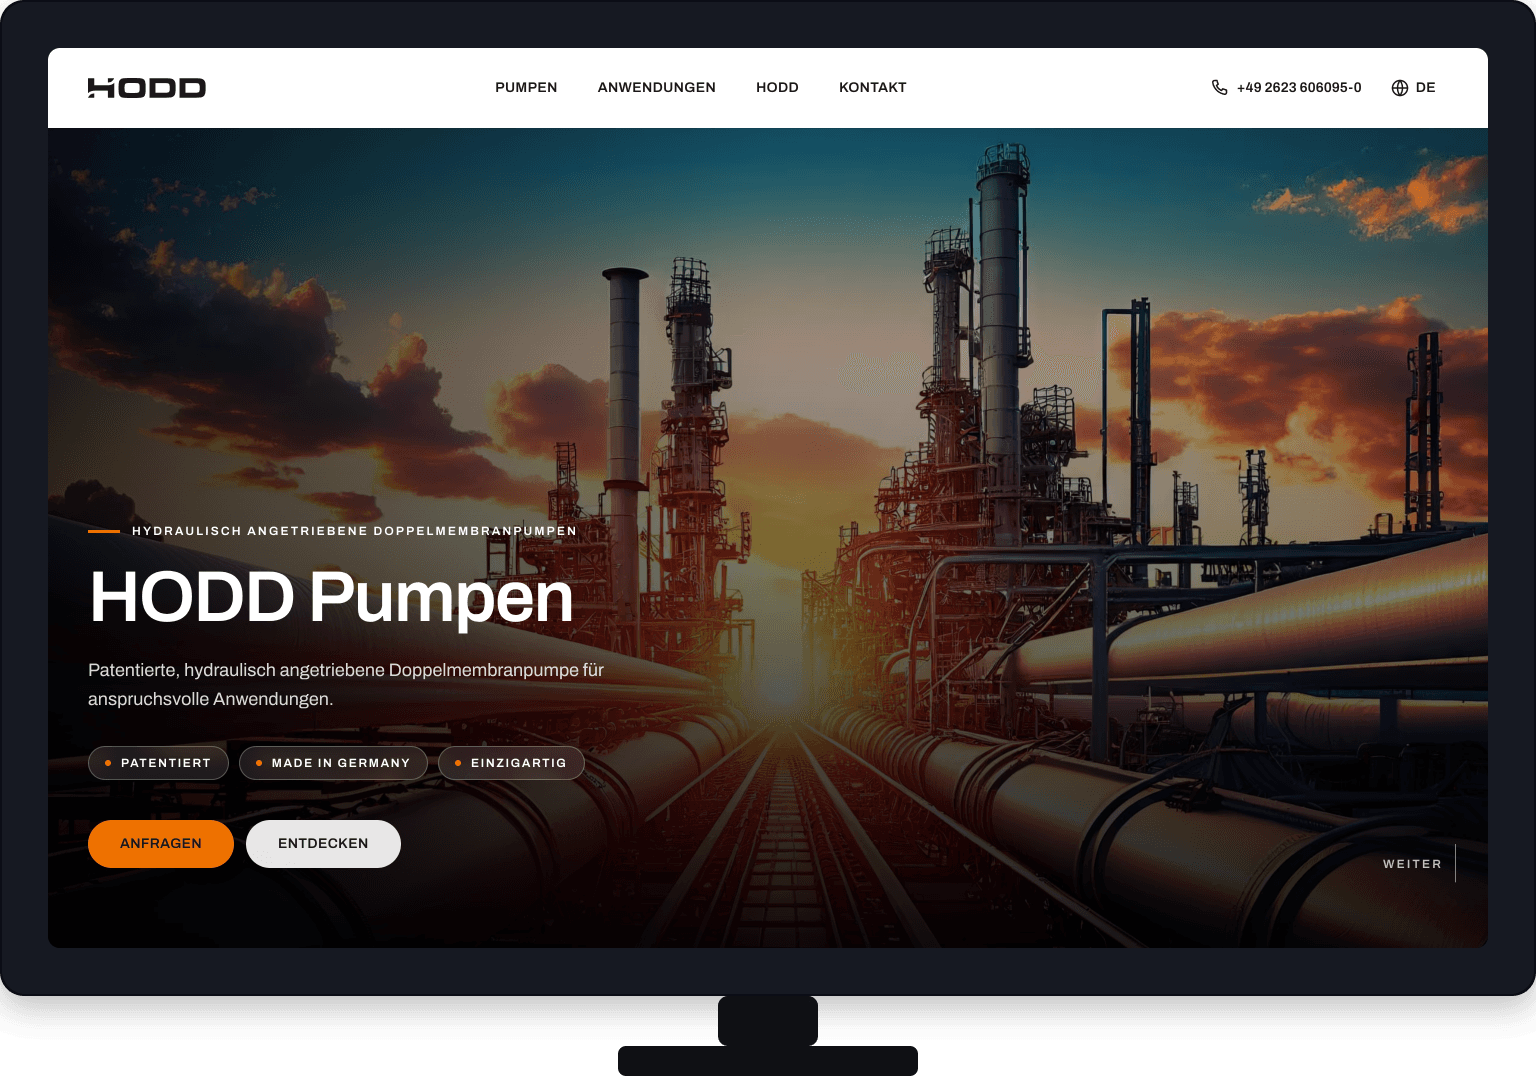
Task: Select the Made in Germany badge
Action: (x=333, y=763)
